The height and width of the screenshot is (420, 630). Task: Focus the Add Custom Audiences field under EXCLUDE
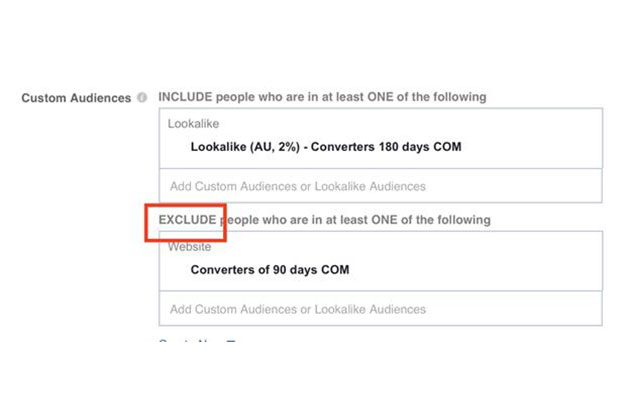click(x=380, y=309)
